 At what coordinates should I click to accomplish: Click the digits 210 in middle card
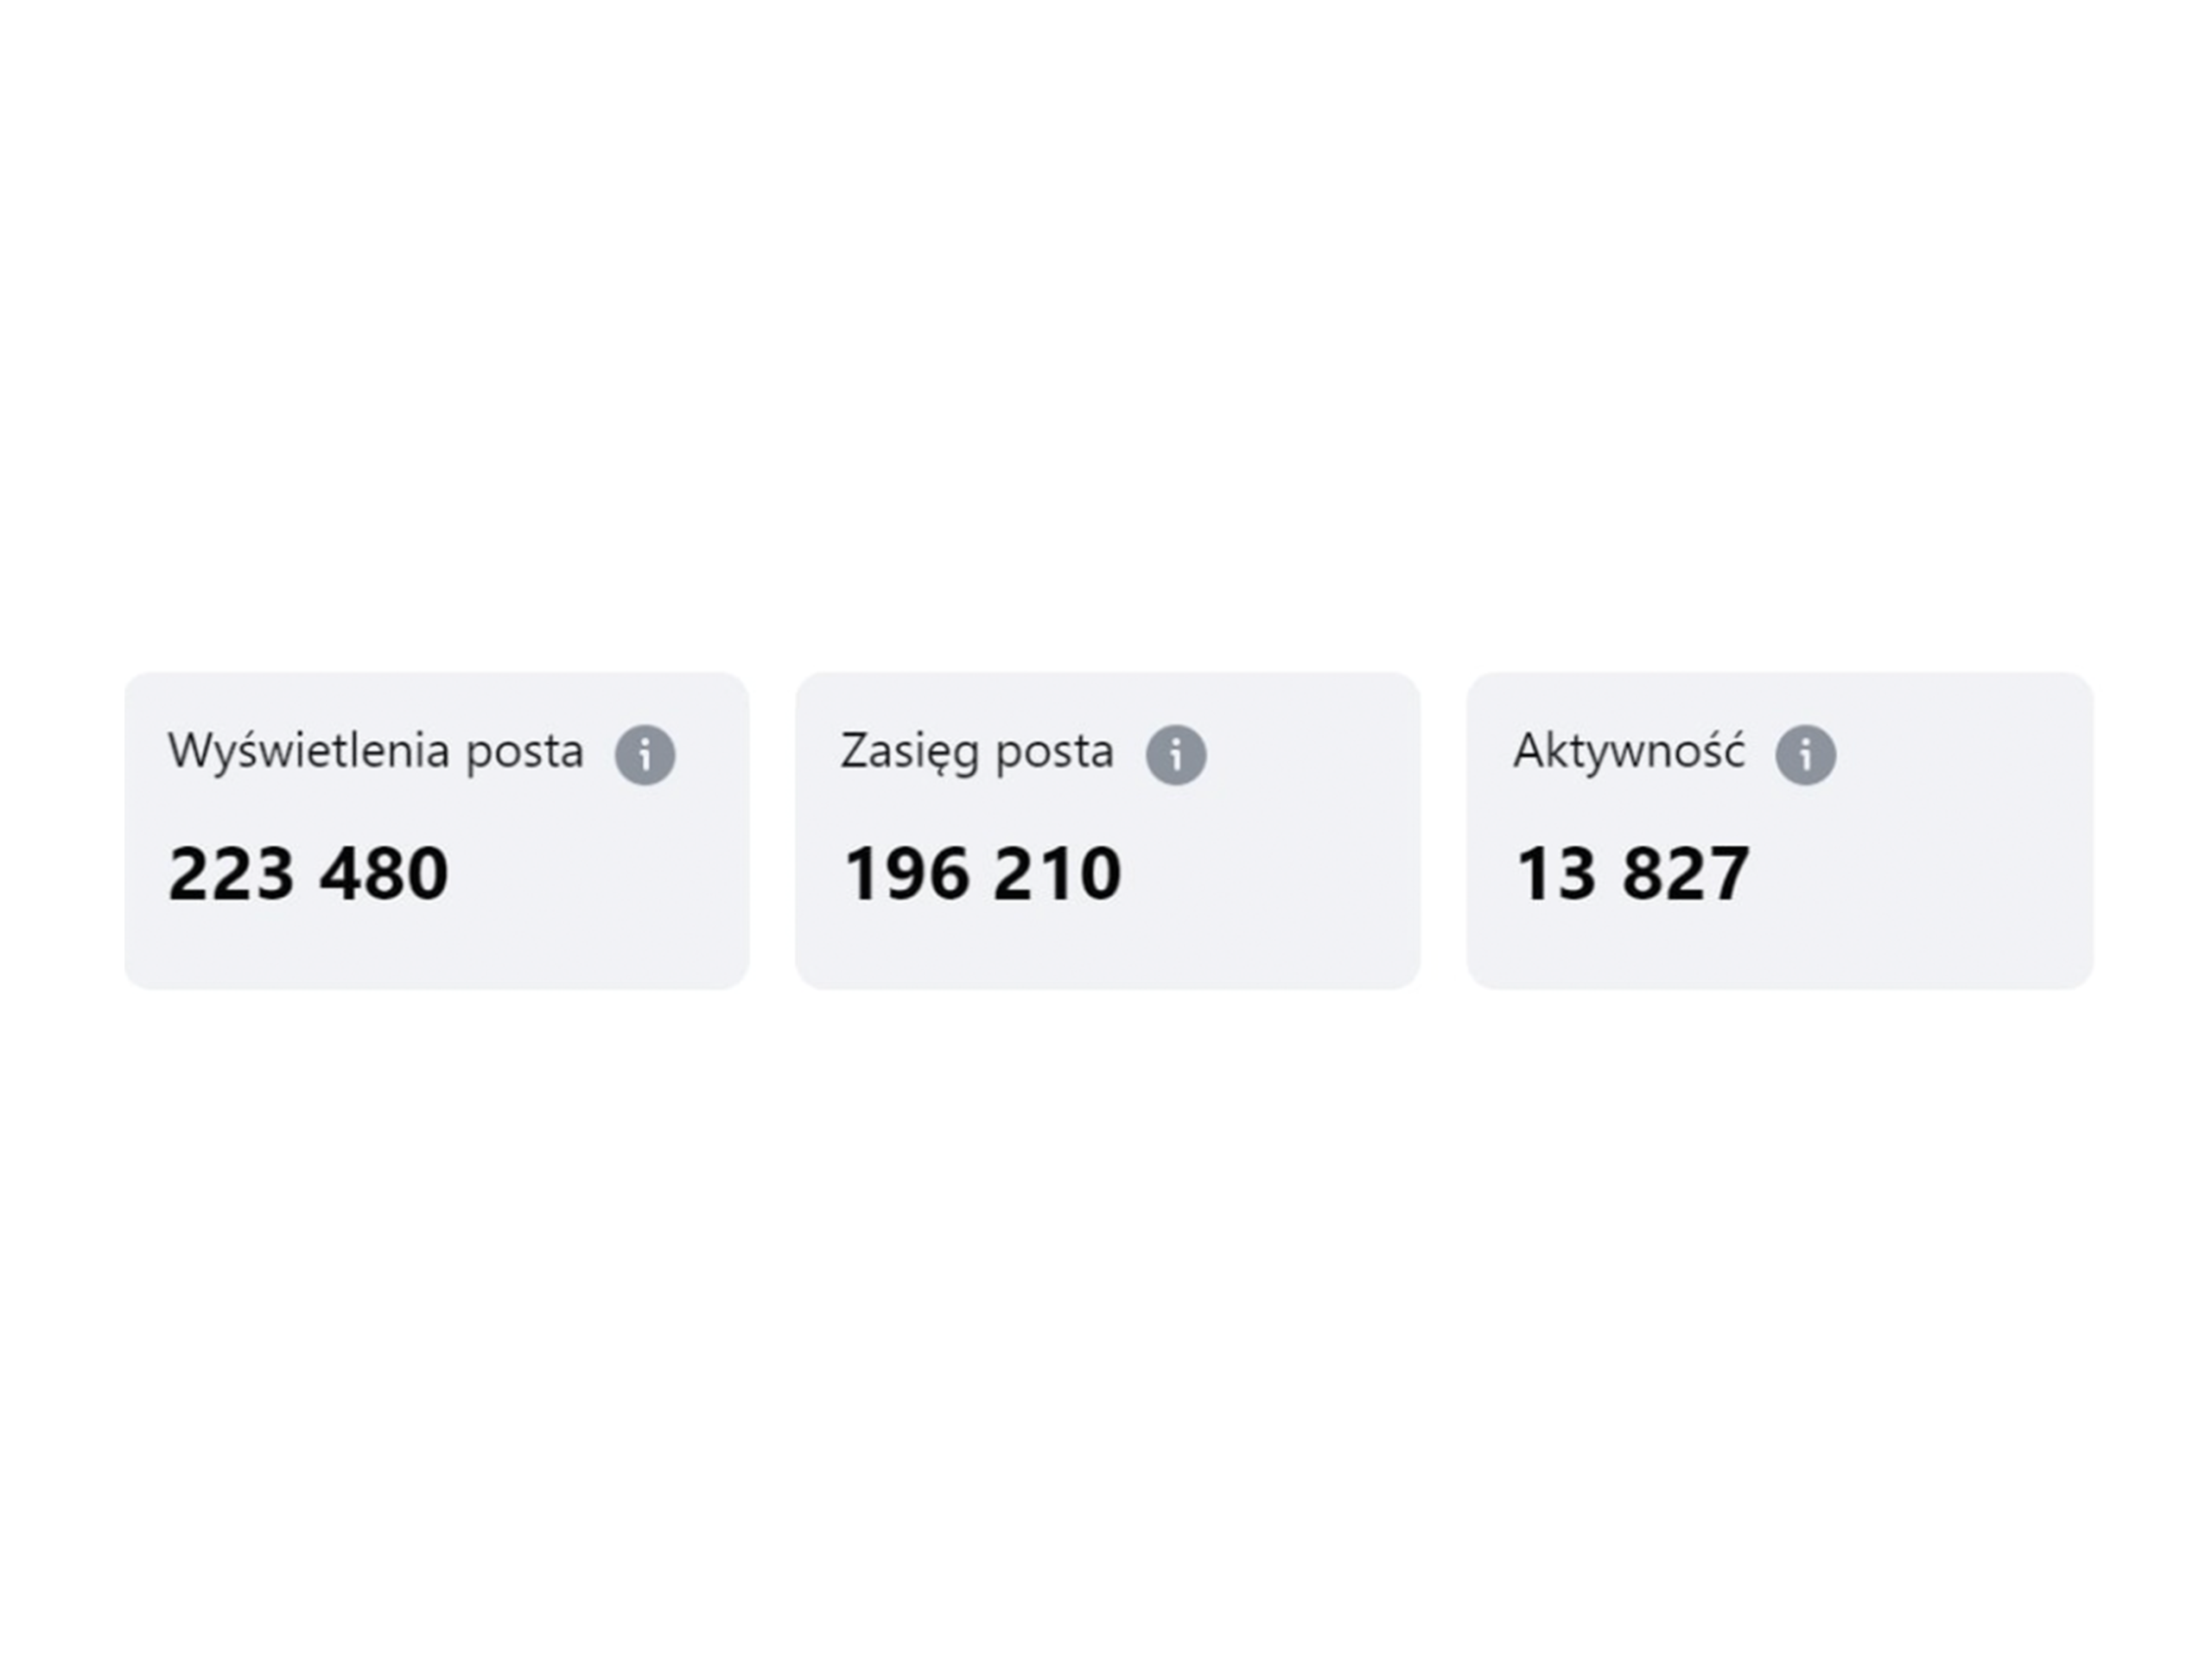[1057, 873]
